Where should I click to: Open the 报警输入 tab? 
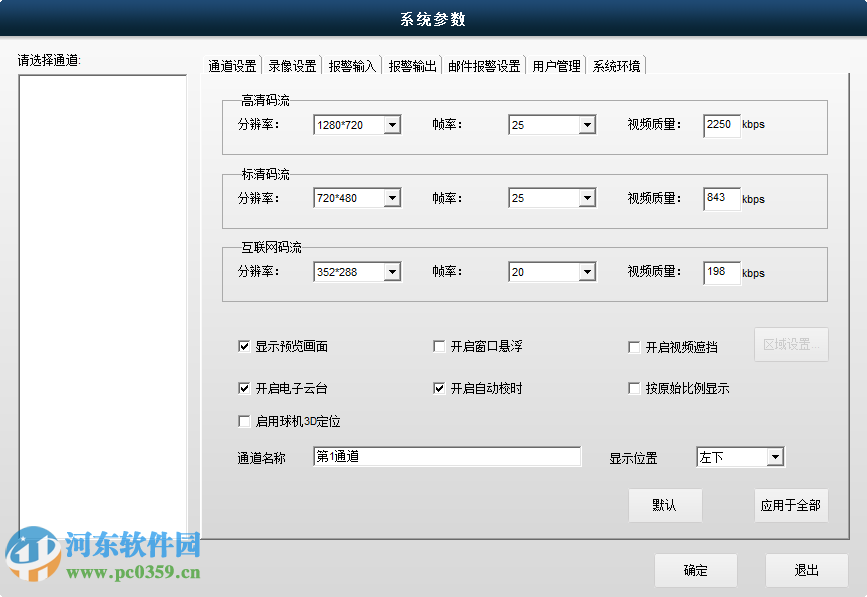tap(352, 64)
